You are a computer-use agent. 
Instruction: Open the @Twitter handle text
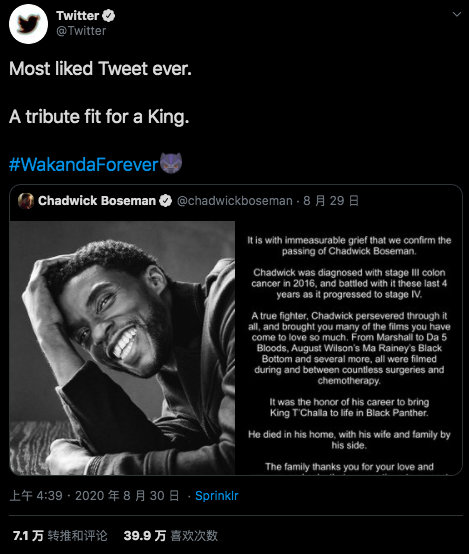point(81,31)
